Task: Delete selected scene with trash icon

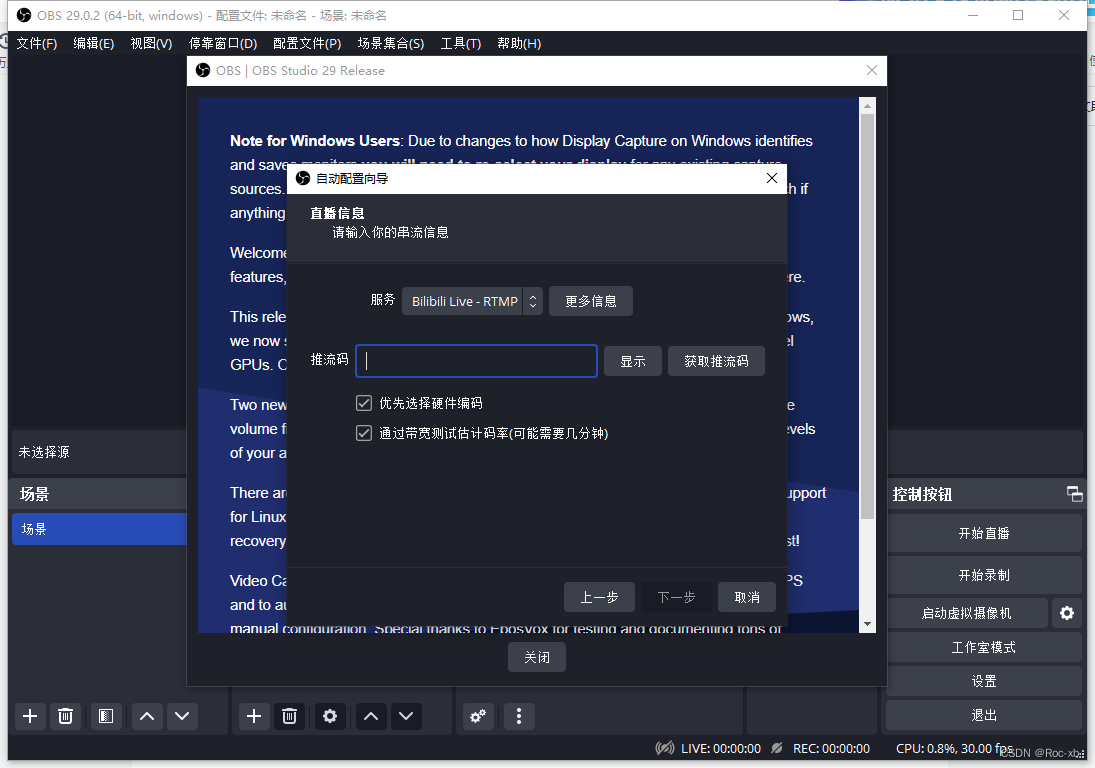Action: pyautogui.click(x=66, y=716)
